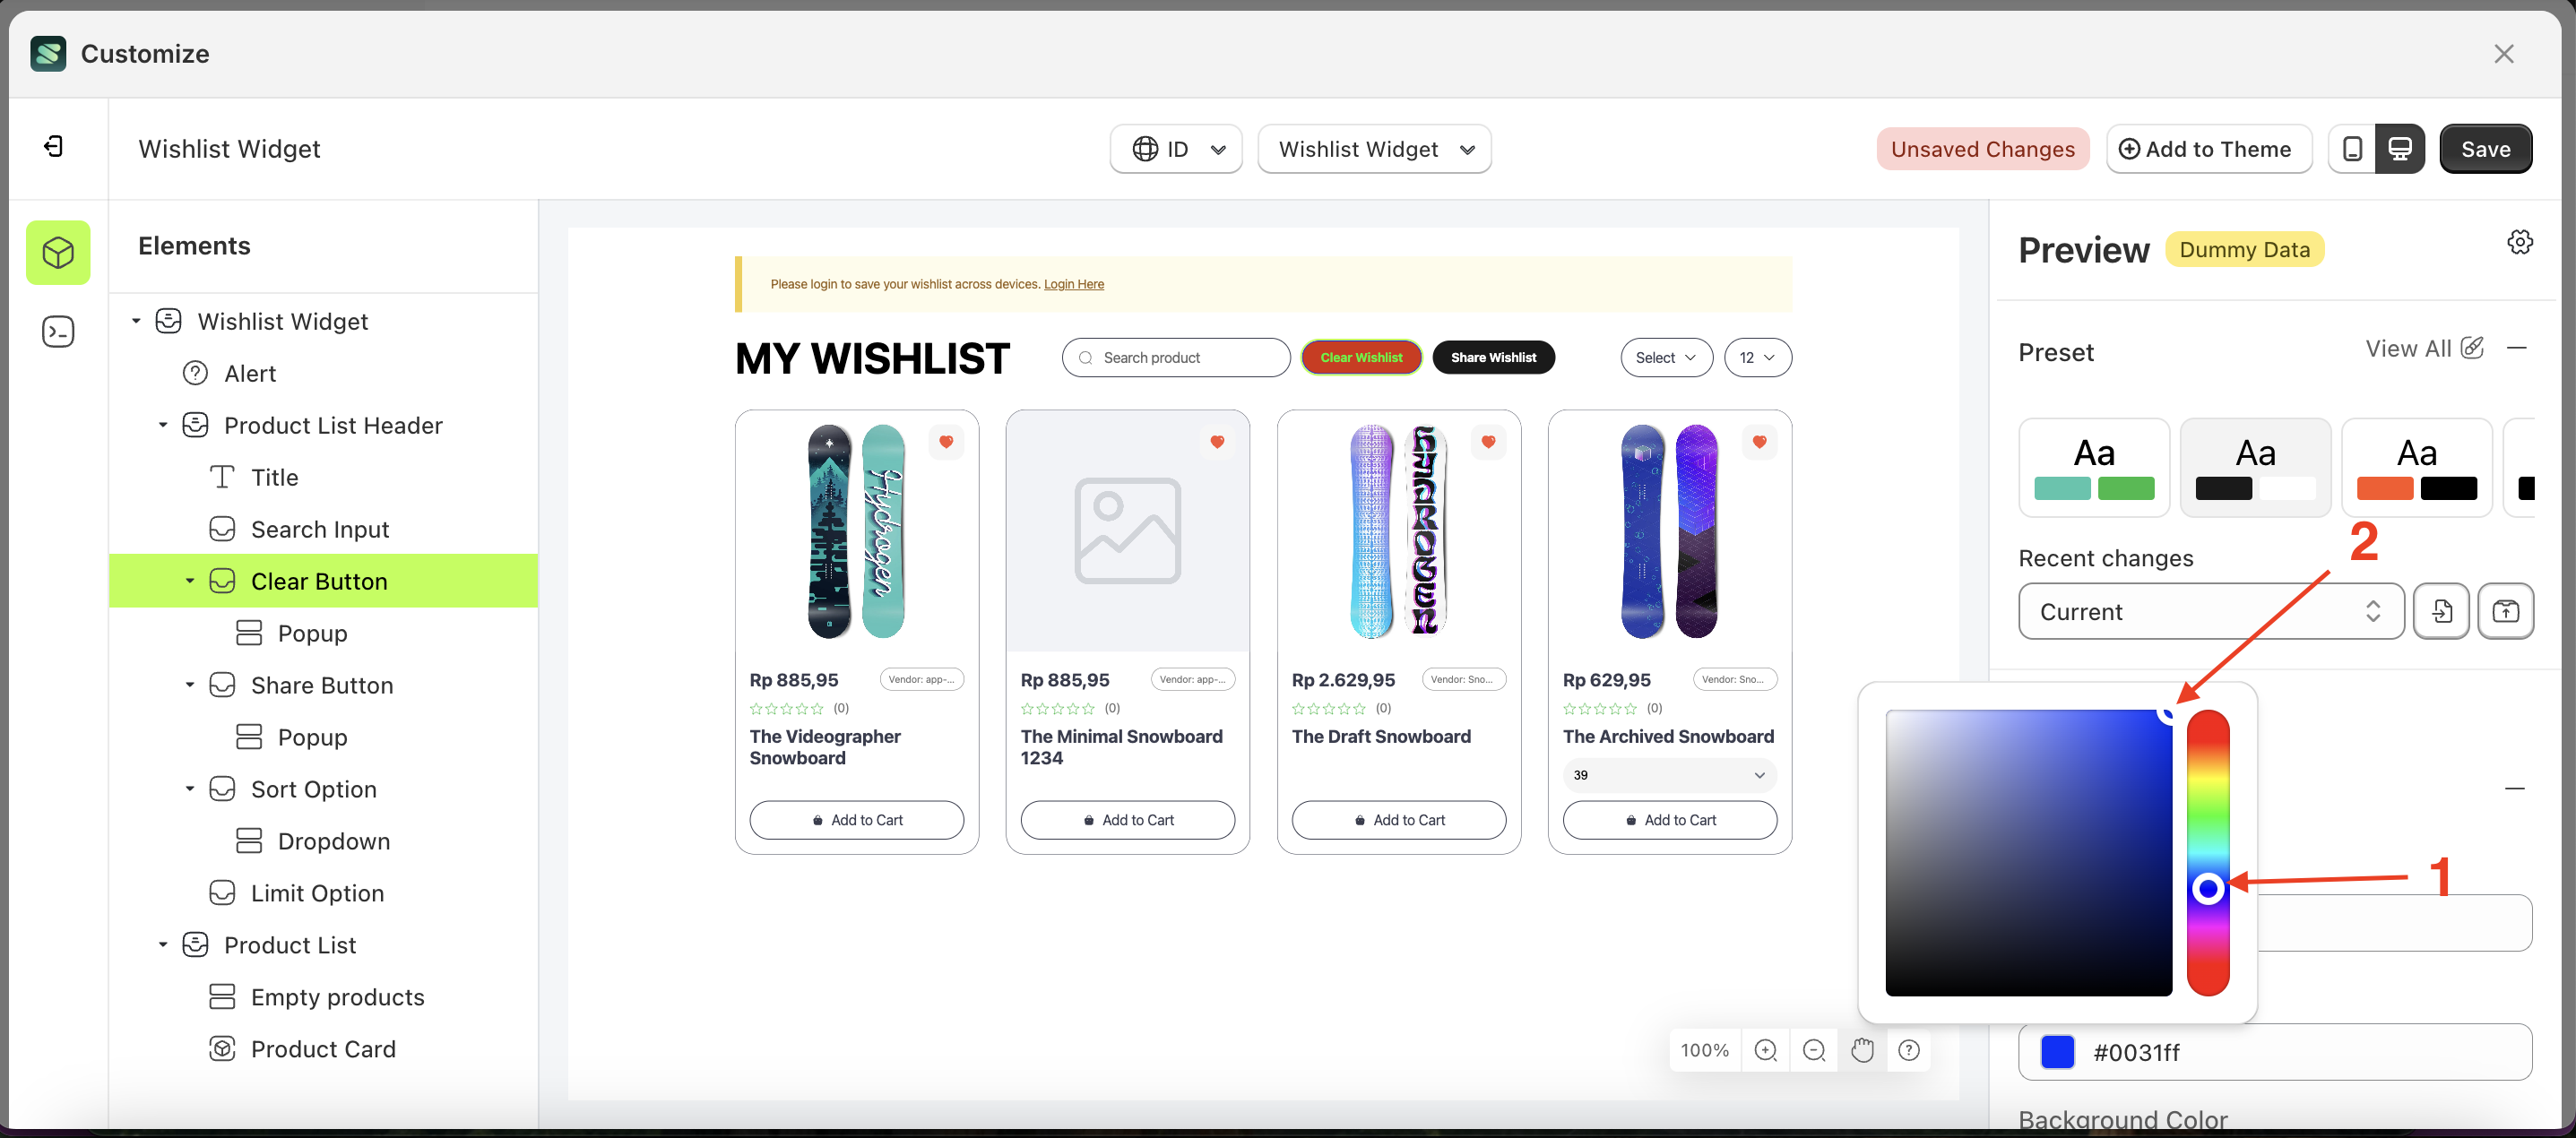Screen dimensions: 2576x1138
Task: Open the ID language dropdown
Action: (x=1176, y=149)
